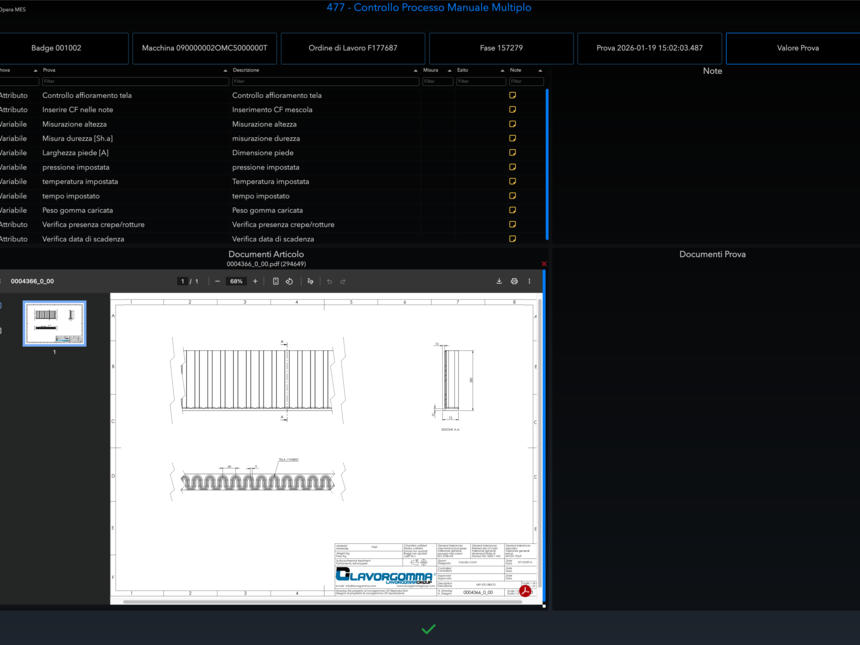The width and height of the screenshot is (860, 645).
Task: Select the Fase 157279 header box
Action: coord(501,48)
